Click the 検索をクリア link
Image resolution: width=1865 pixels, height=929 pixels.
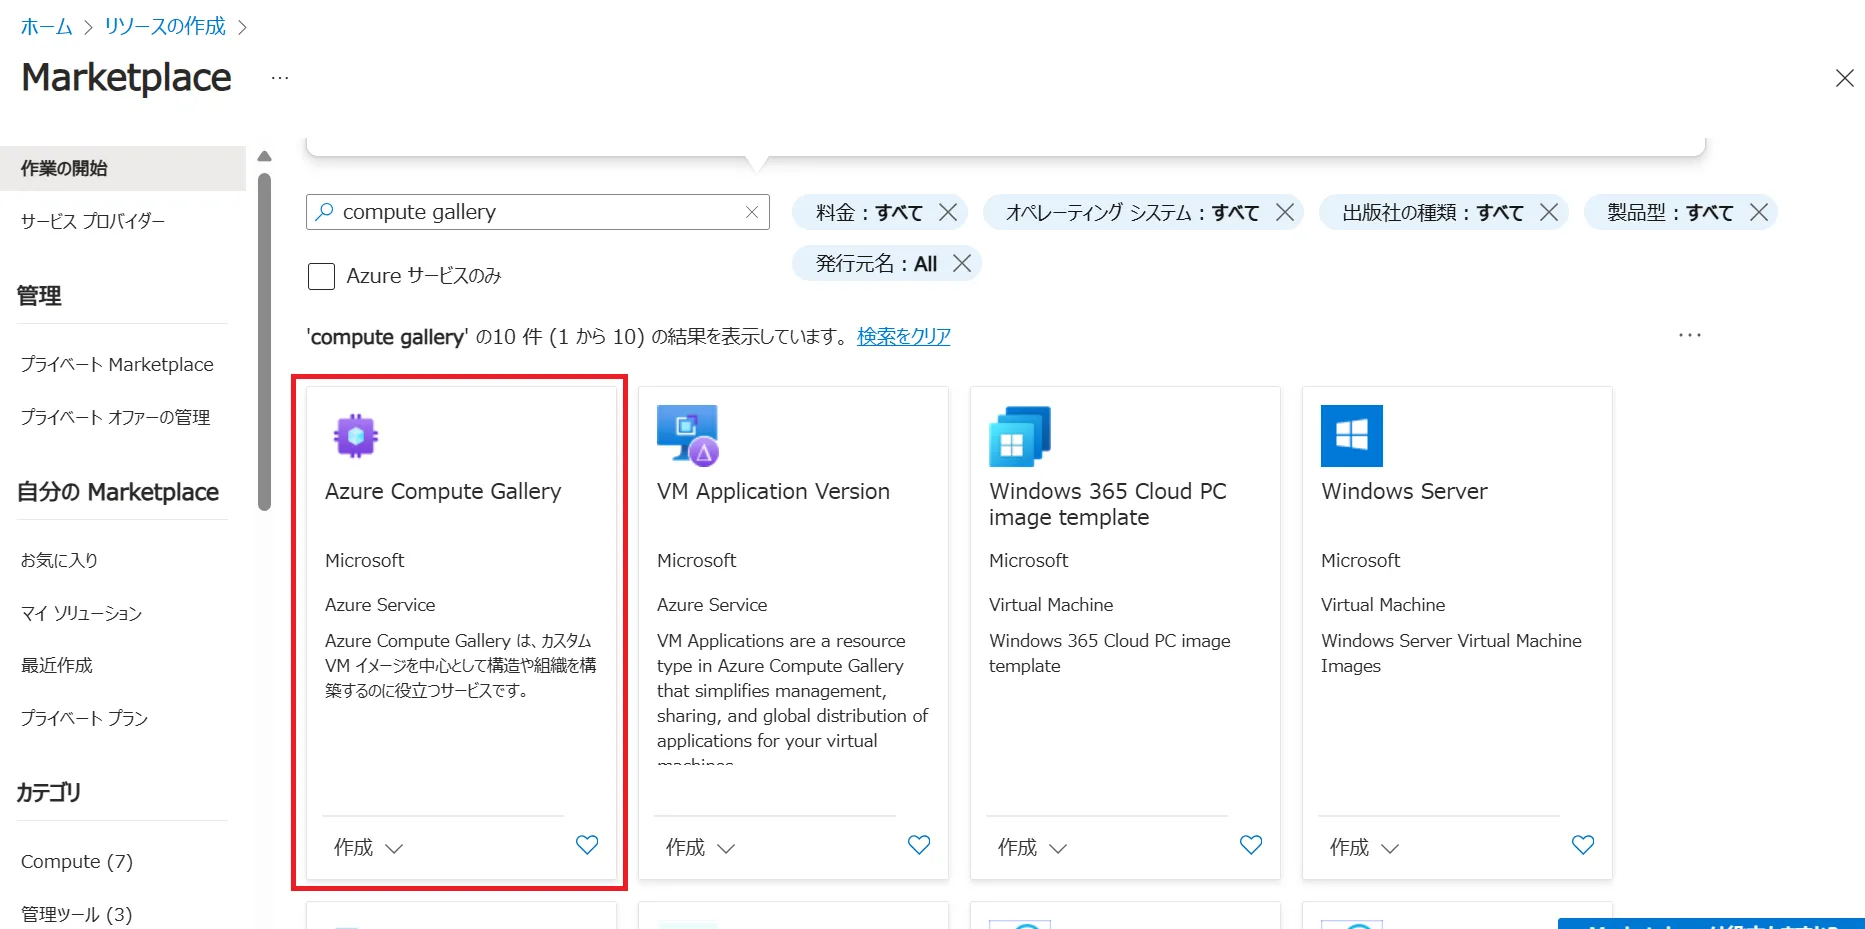904,336
